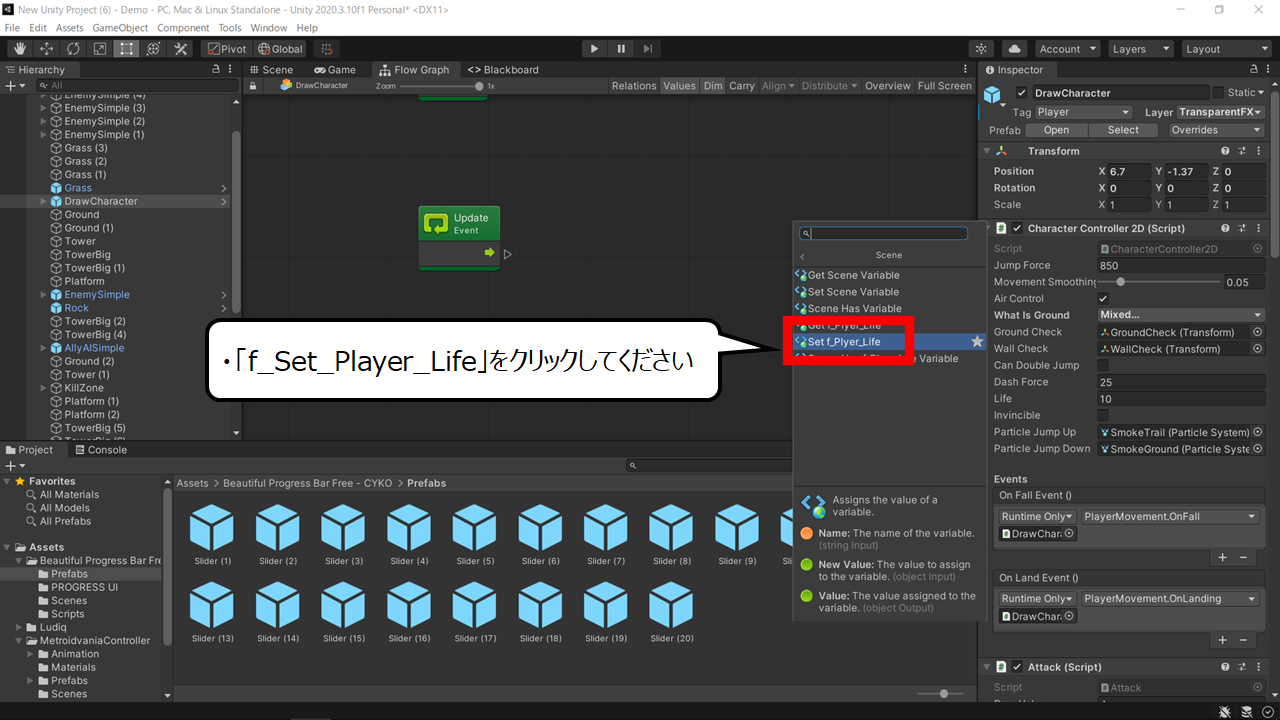Enable Can Double Jump checkbox

pos(1103,365)
